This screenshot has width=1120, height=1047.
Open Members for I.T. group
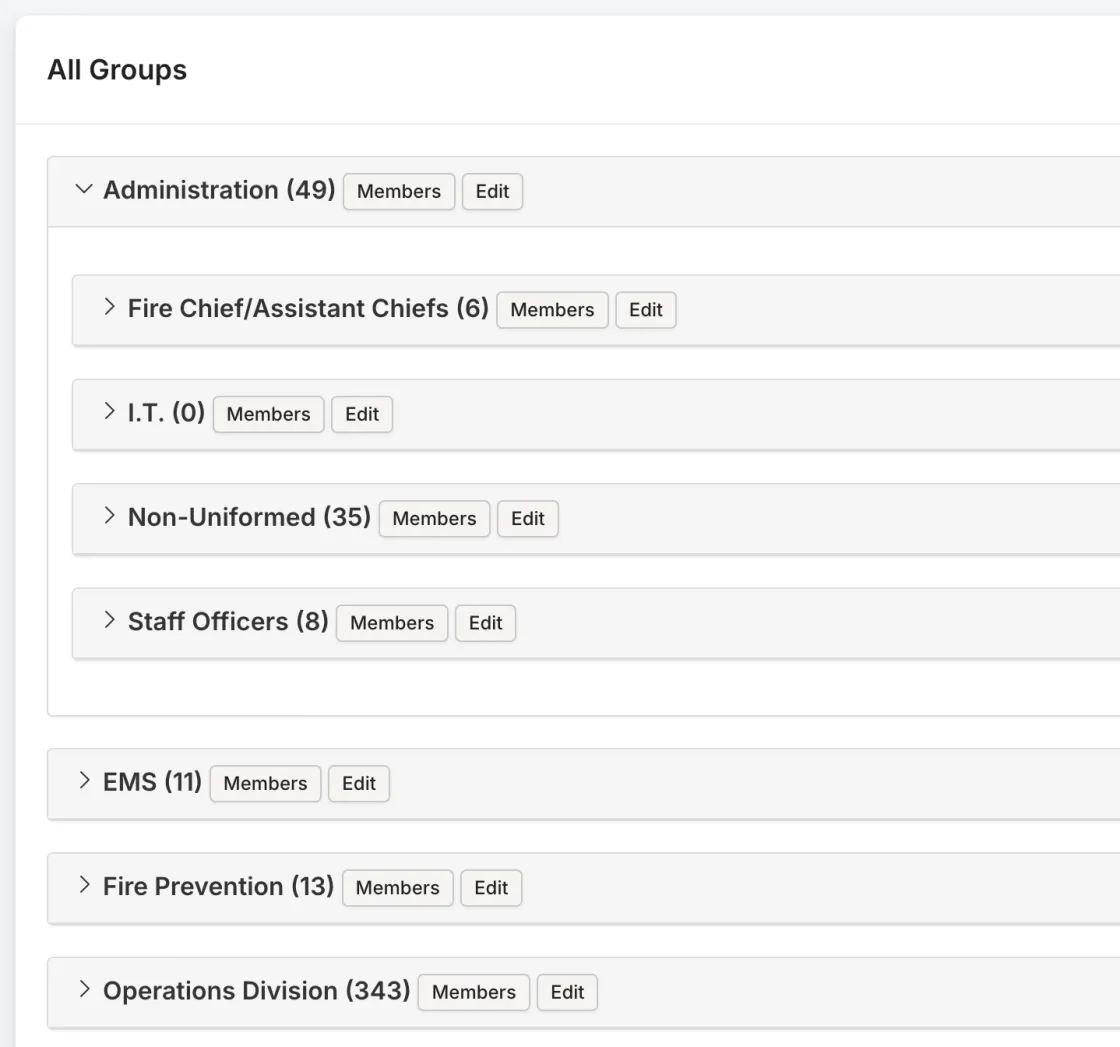click(x=269, y=414)
